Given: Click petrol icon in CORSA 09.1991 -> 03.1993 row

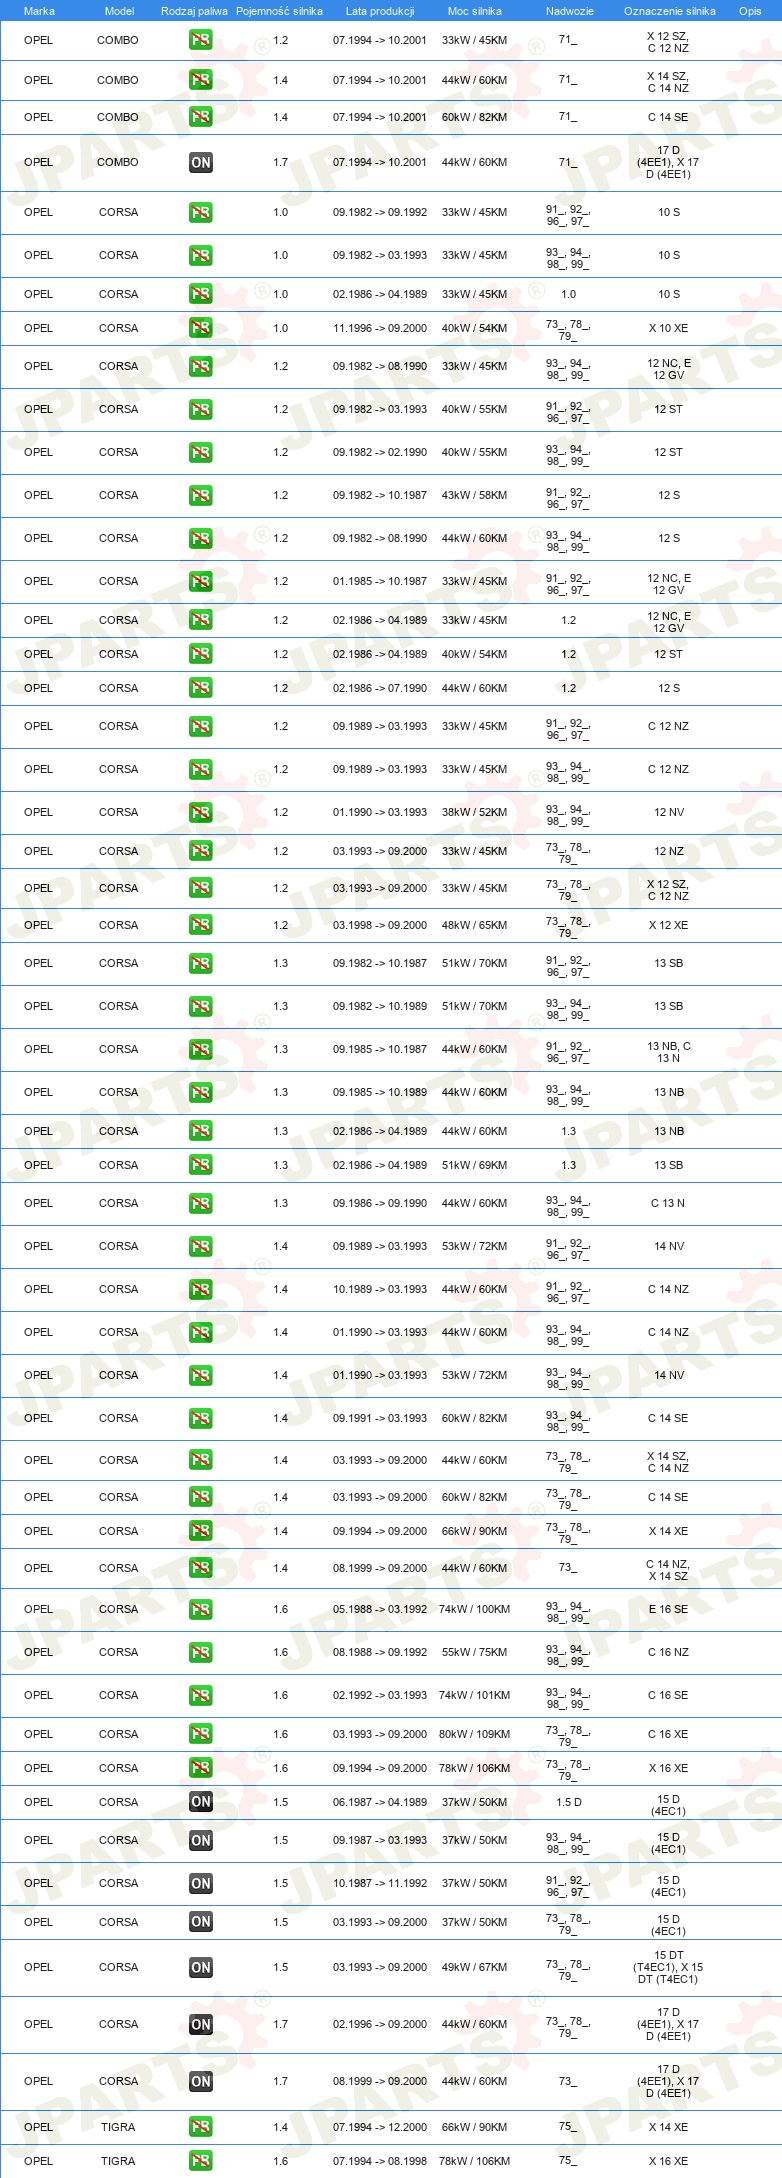Looking at the screenshot, I should [x=201, y=1419].
